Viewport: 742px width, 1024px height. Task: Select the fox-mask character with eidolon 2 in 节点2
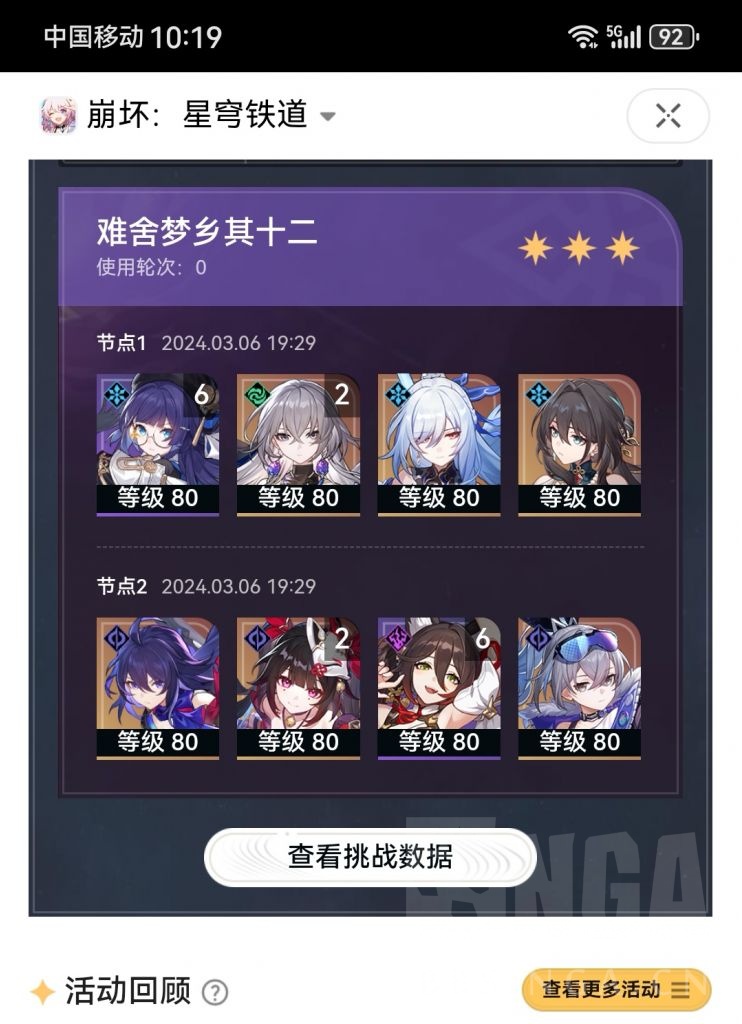tap(298, 688)
